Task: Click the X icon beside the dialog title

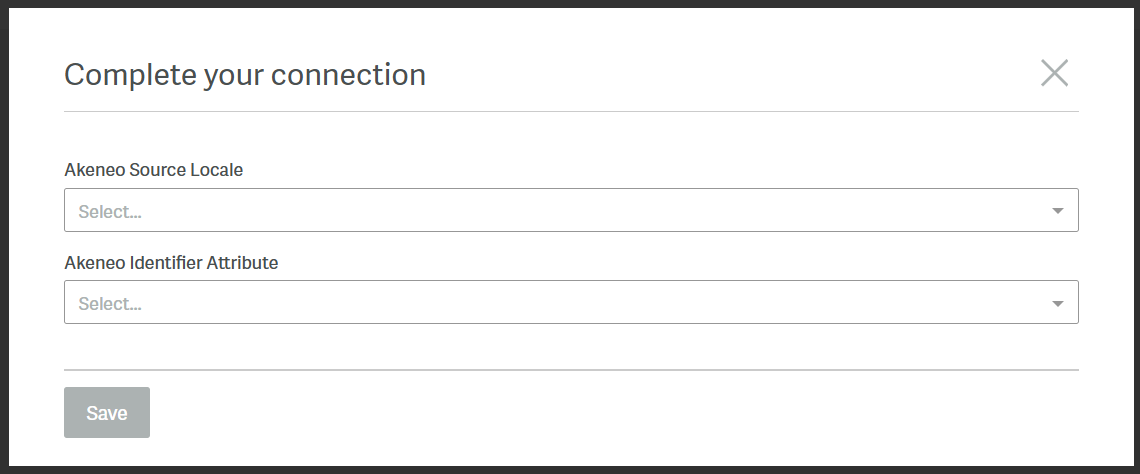Action: [x=1054, y=73]
